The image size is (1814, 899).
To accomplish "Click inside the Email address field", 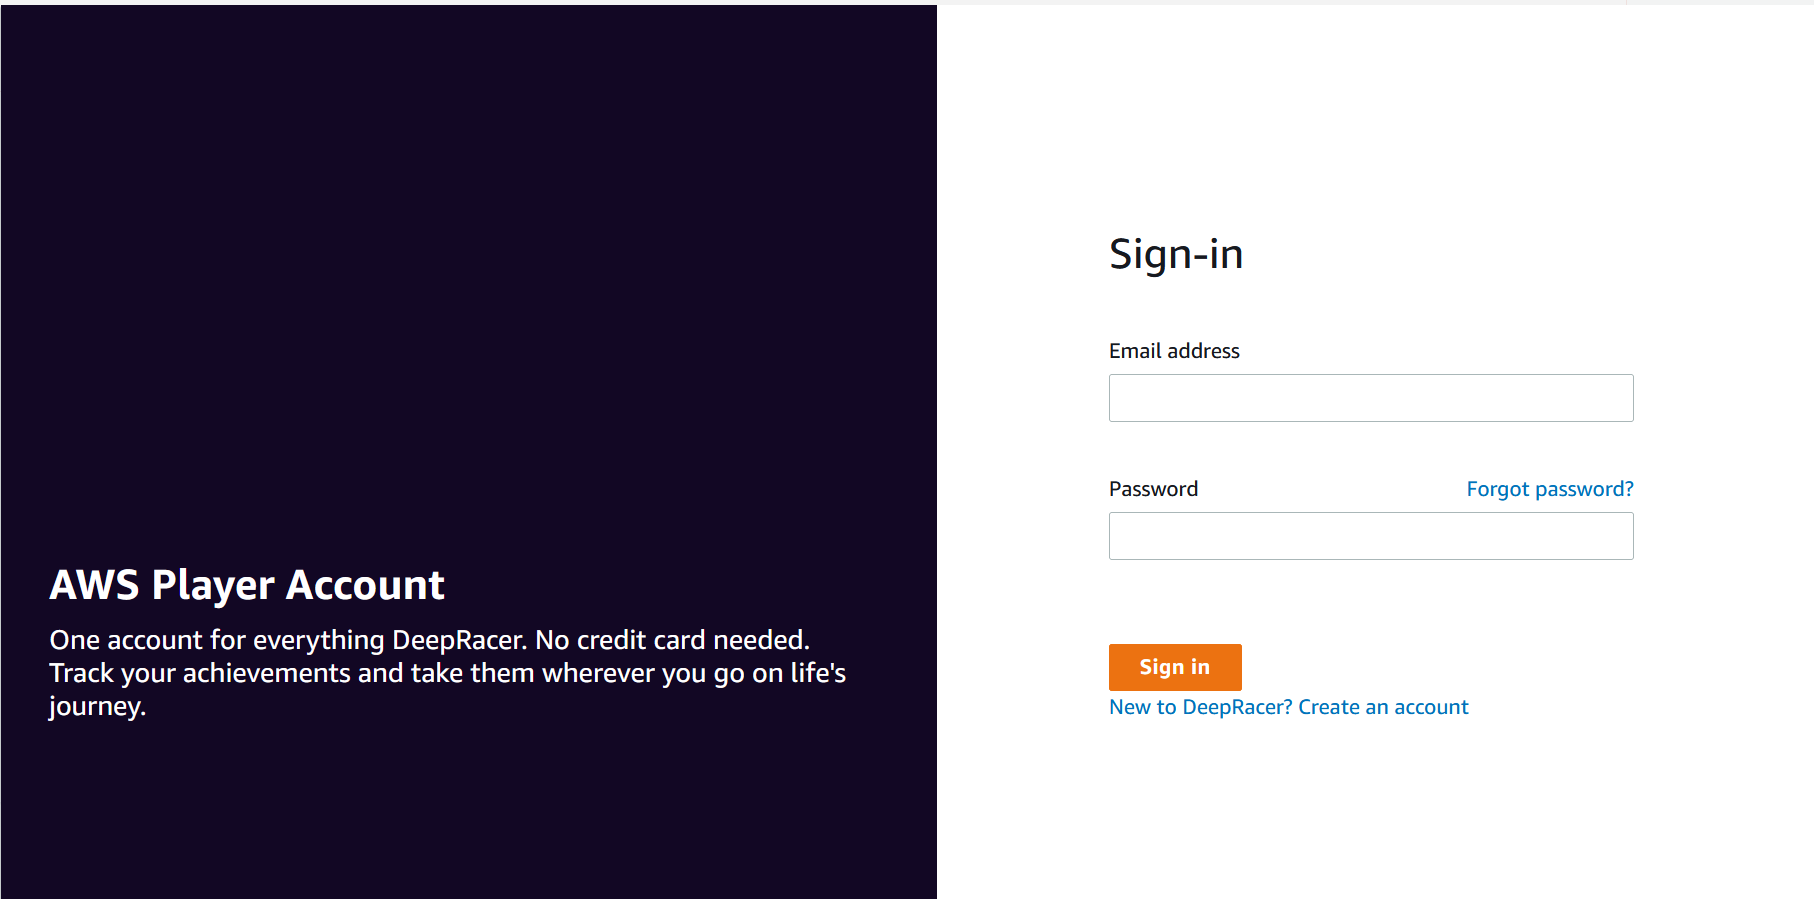I will coord(1370,397).
